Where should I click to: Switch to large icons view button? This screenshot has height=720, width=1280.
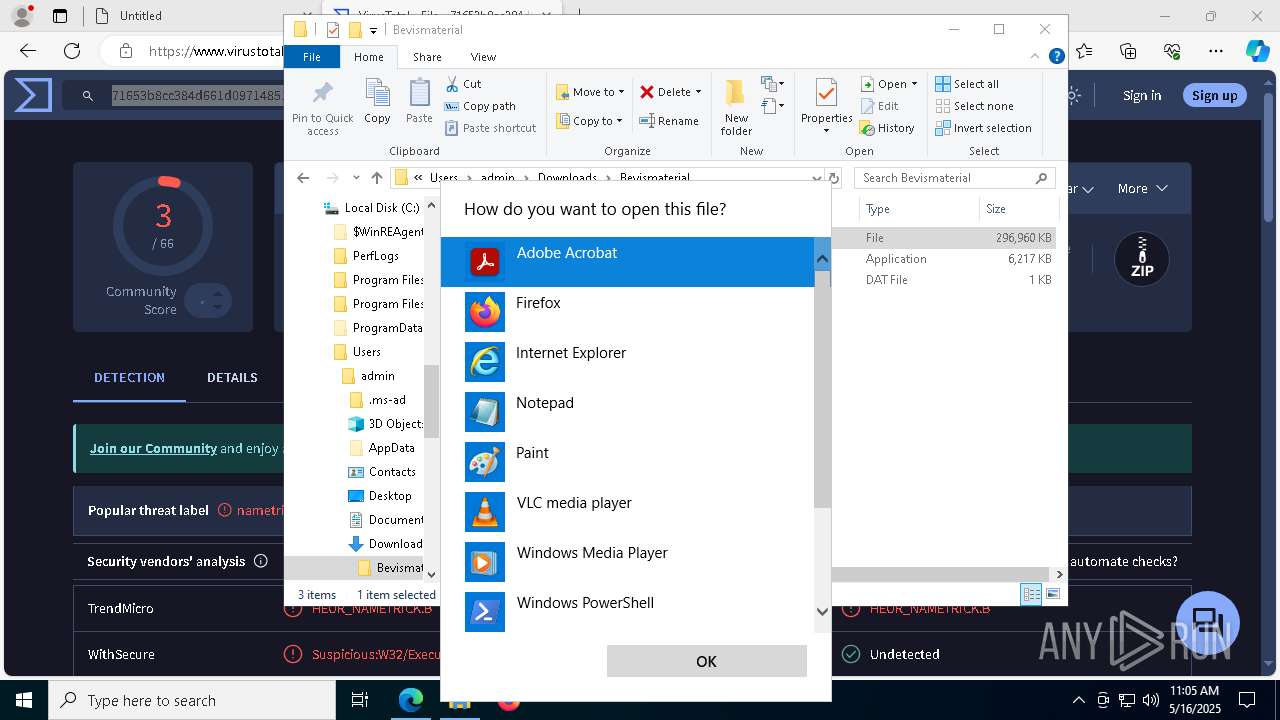[1052, 594]
